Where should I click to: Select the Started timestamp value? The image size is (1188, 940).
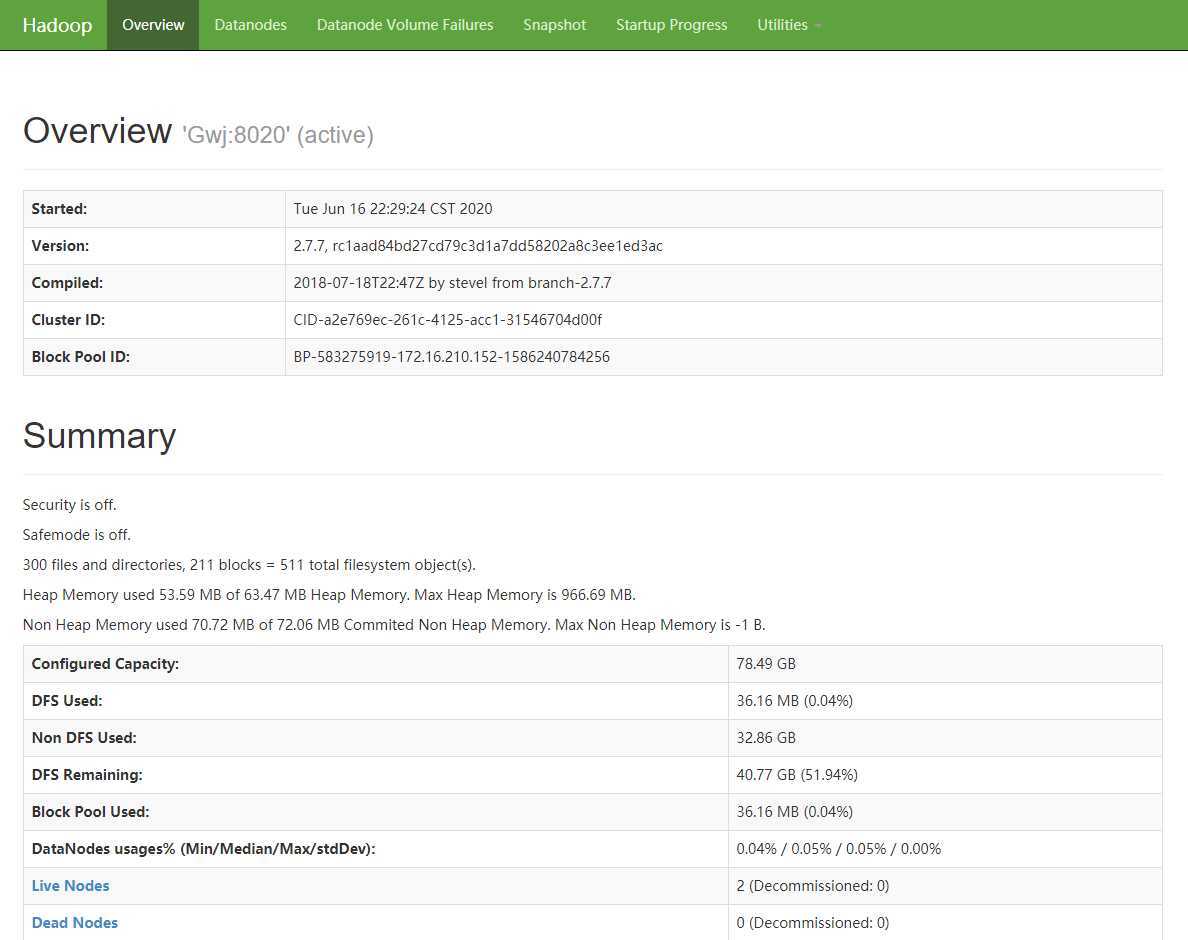click(392, 209)
